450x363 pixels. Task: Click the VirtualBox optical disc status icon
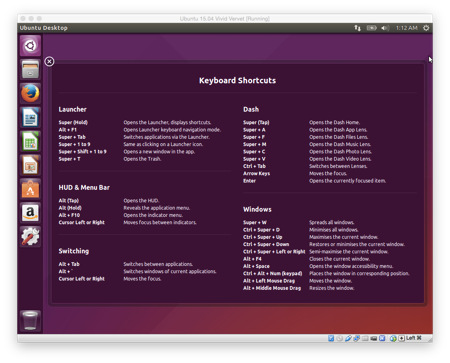pos(339,338)
